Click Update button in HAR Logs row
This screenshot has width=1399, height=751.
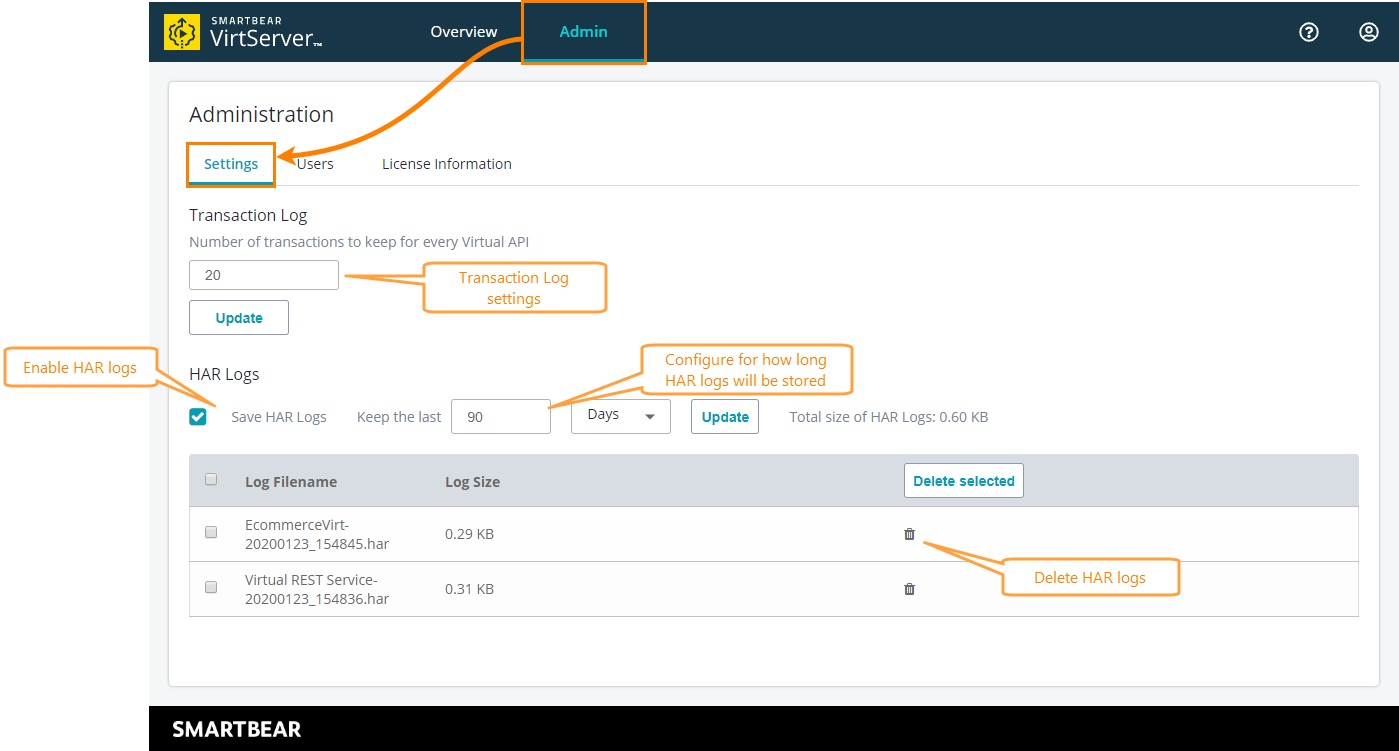tap(725, 417)
